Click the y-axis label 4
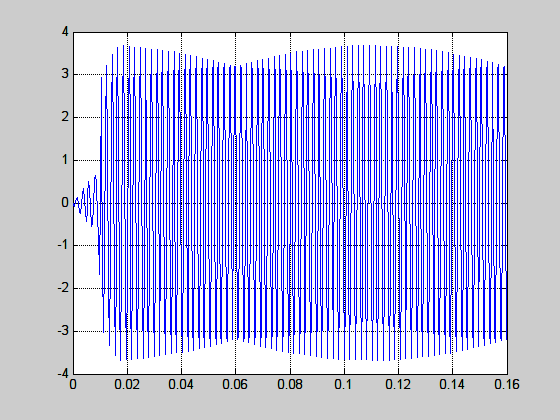560x420 pixels. pos(65,32)
